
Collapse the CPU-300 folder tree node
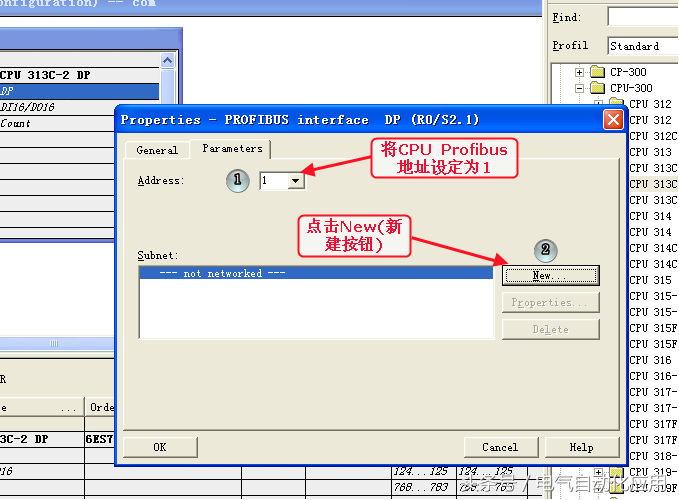point(579,88)
